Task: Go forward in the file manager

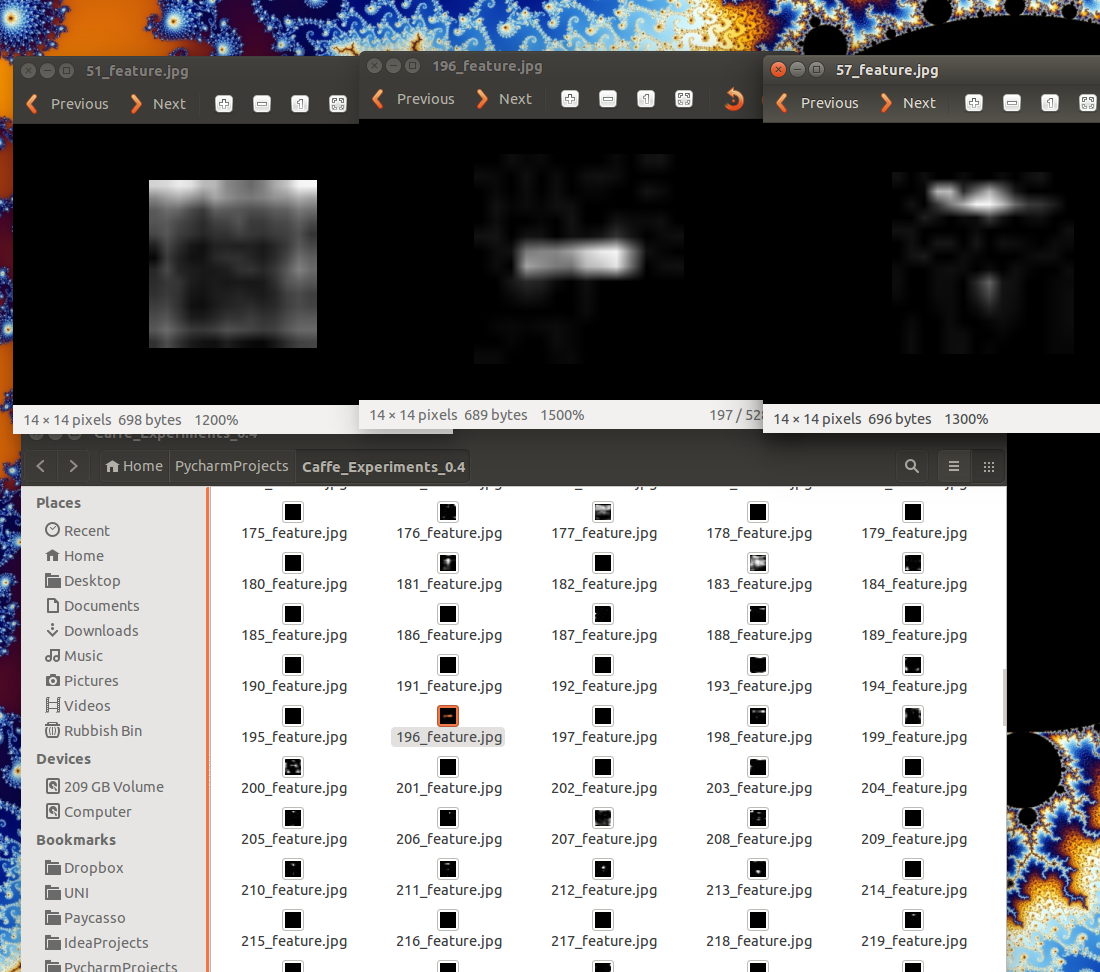Action: point(73,466)
